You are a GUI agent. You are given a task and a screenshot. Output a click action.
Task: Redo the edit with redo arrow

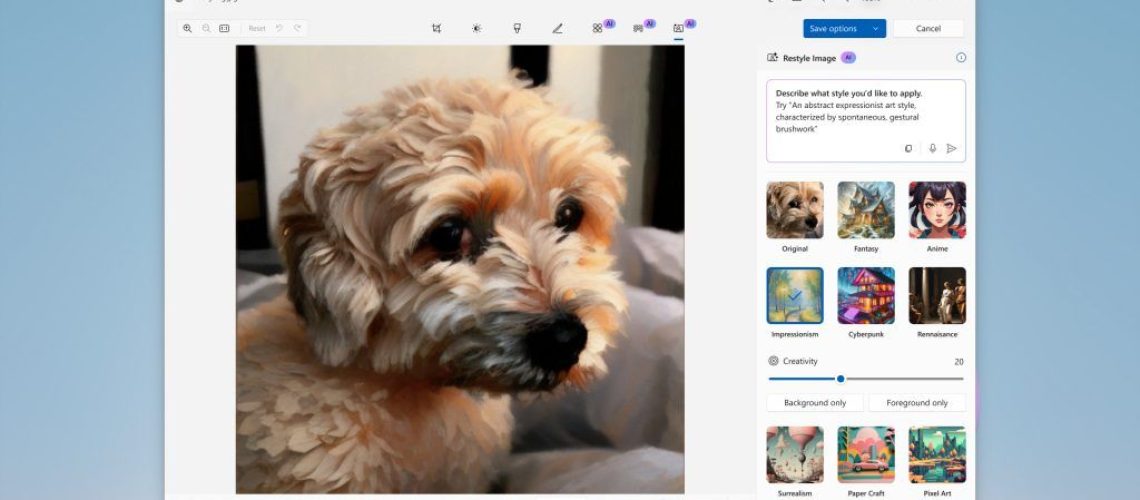297,28
